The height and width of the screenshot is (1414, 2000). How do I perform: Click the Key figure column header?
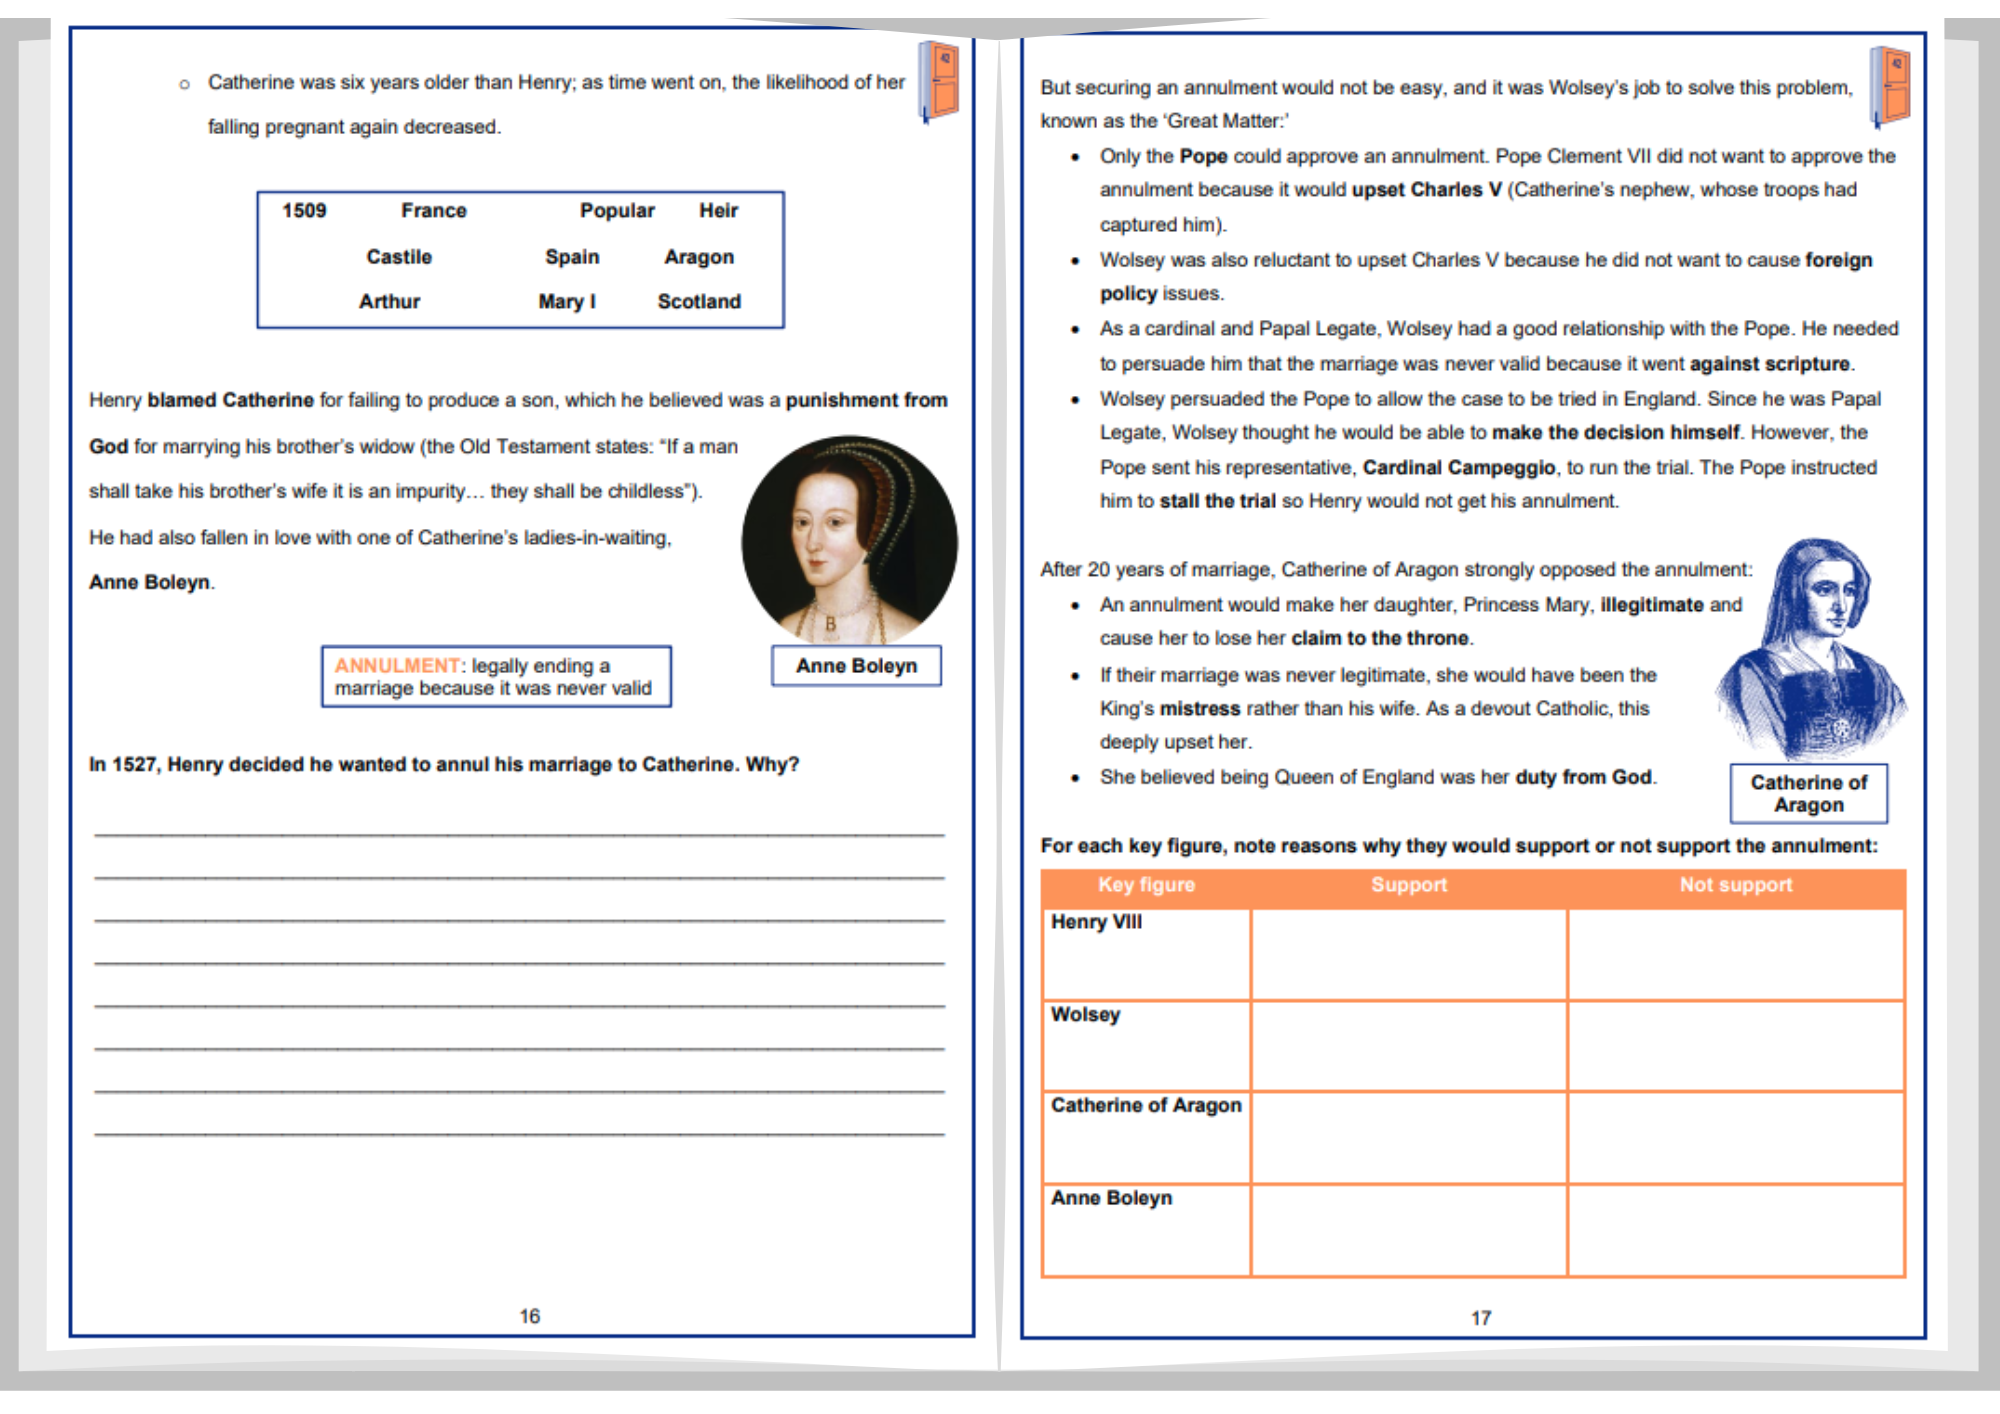[1146, 885]
